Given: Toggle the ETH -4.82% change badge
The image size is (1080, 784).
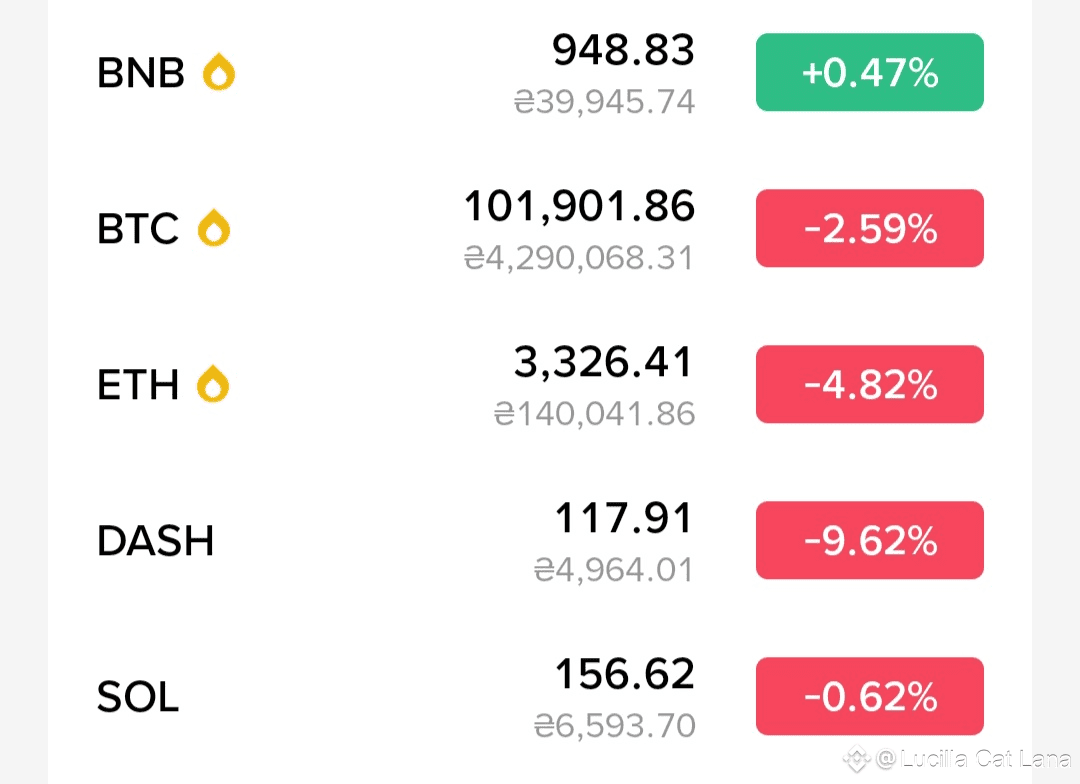Looking at the screenshot, I should pyautogui.click(x=869, y=384).
